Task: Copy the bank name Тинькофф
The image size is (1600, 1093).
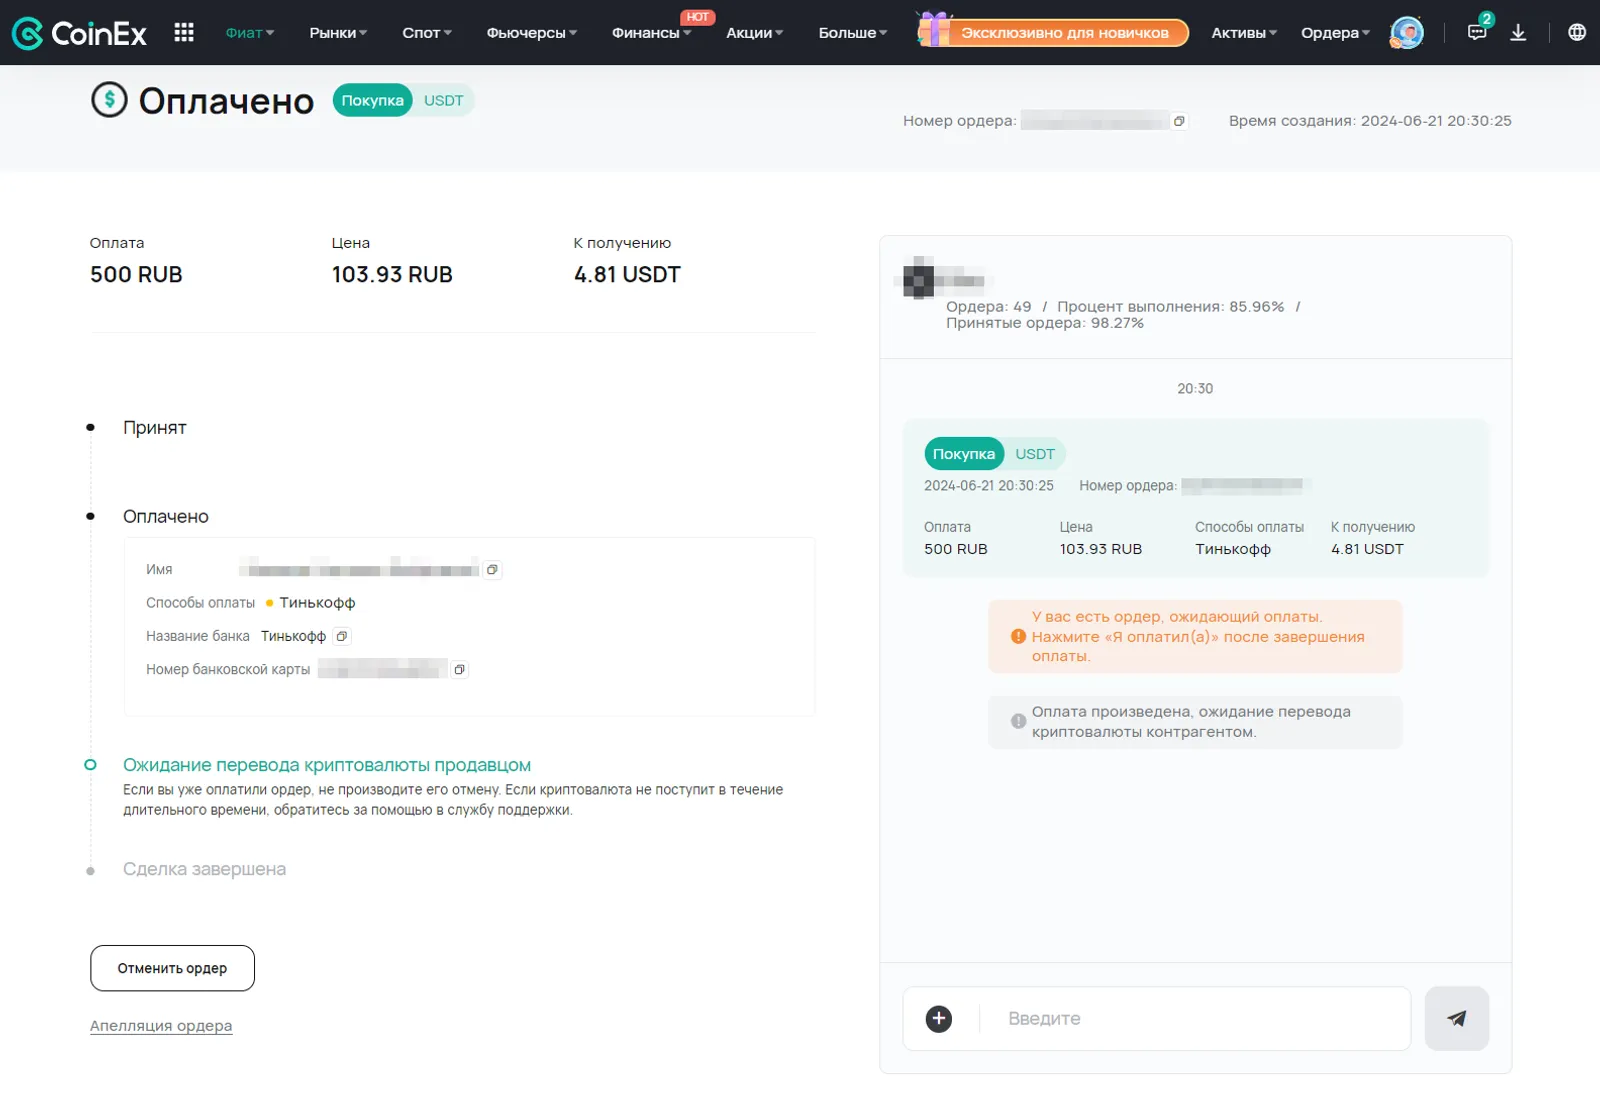Action: tap(342, 636)
